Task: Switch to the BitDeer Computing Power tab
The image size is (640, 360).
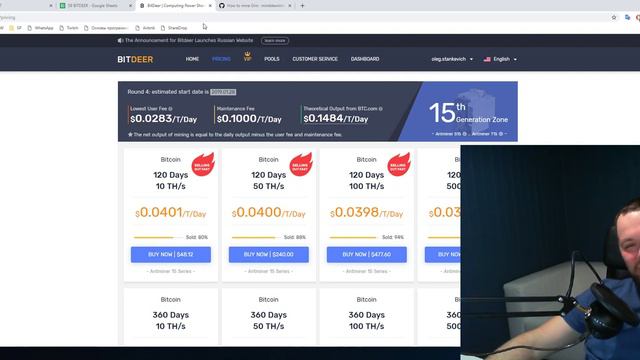Action: pyautogui.click(x=175, y=6)
